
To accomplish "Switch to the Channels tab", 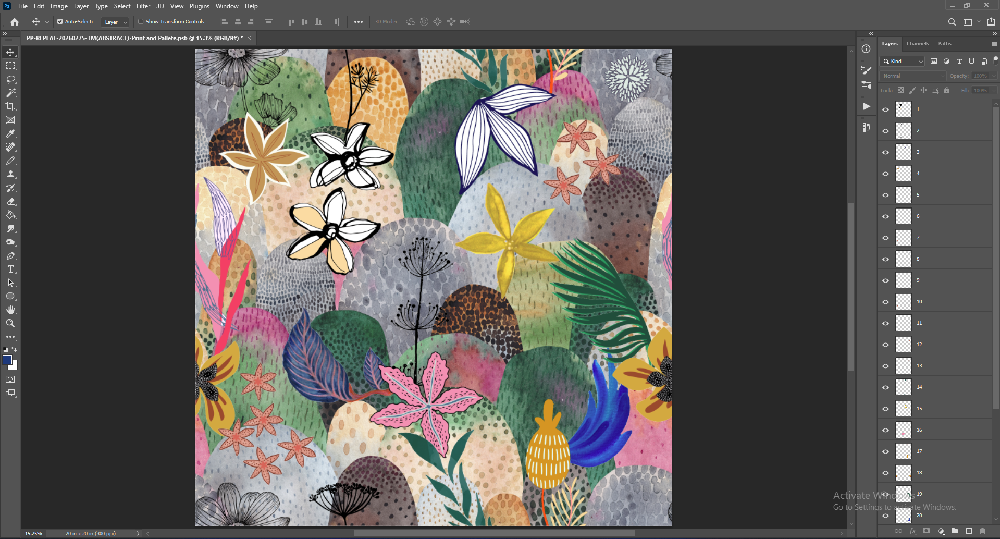I will 918,43.
